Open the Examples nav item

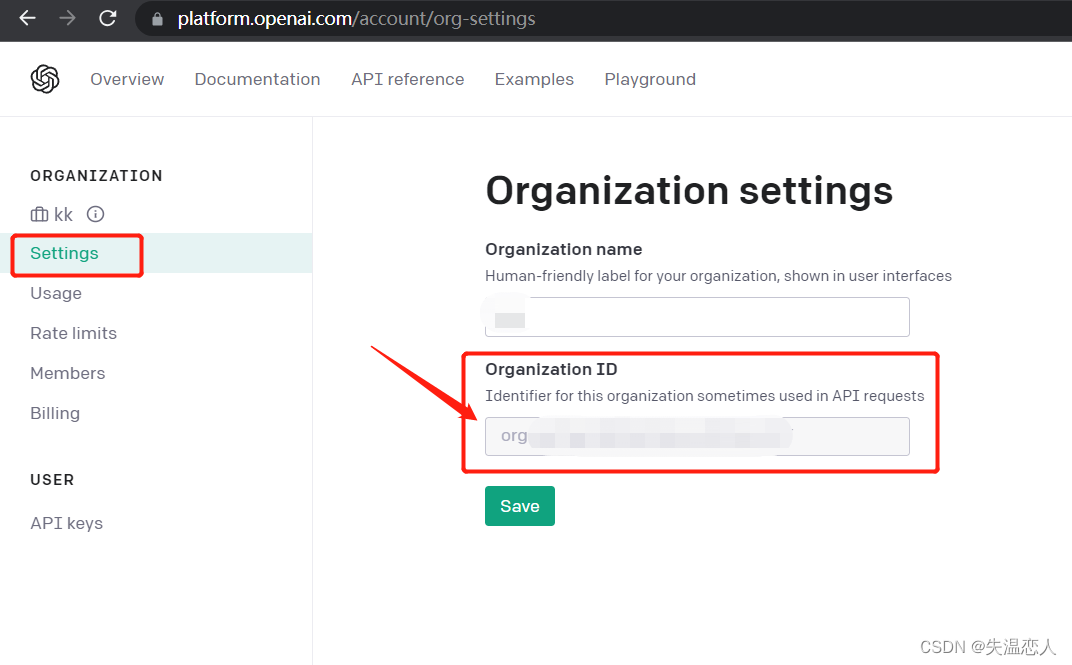[x=534, y=79]
